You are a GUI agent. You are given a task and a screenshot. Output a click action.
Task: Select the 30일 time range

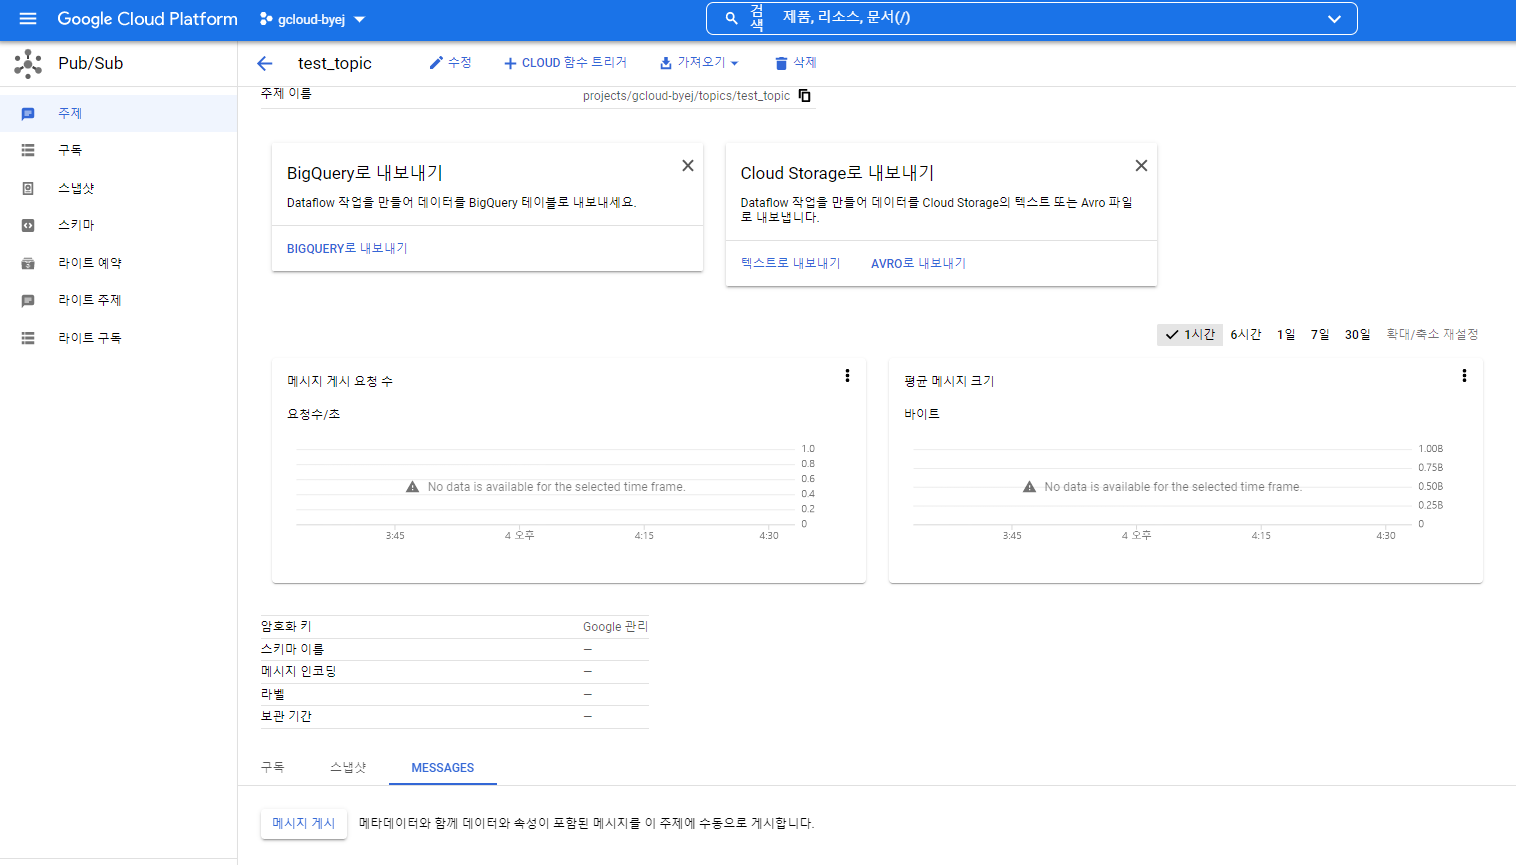[x=1358, y=335]
